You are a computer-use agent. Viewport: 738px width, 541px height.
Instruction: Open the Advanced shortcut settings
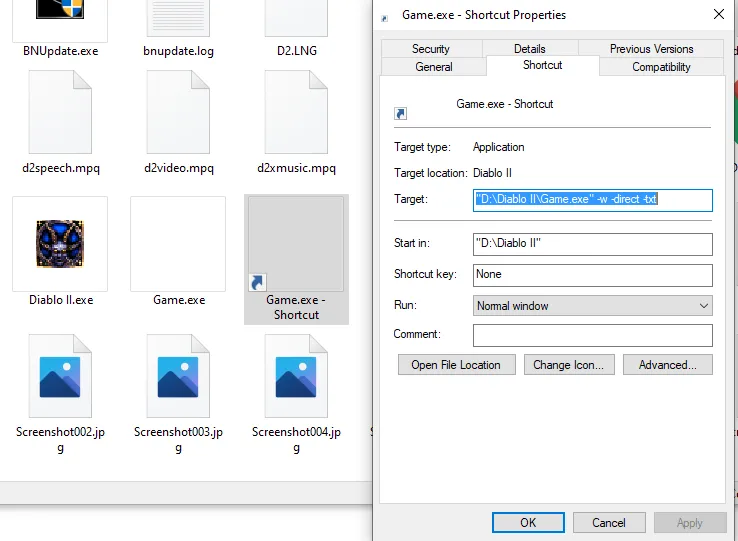(667, 365)
